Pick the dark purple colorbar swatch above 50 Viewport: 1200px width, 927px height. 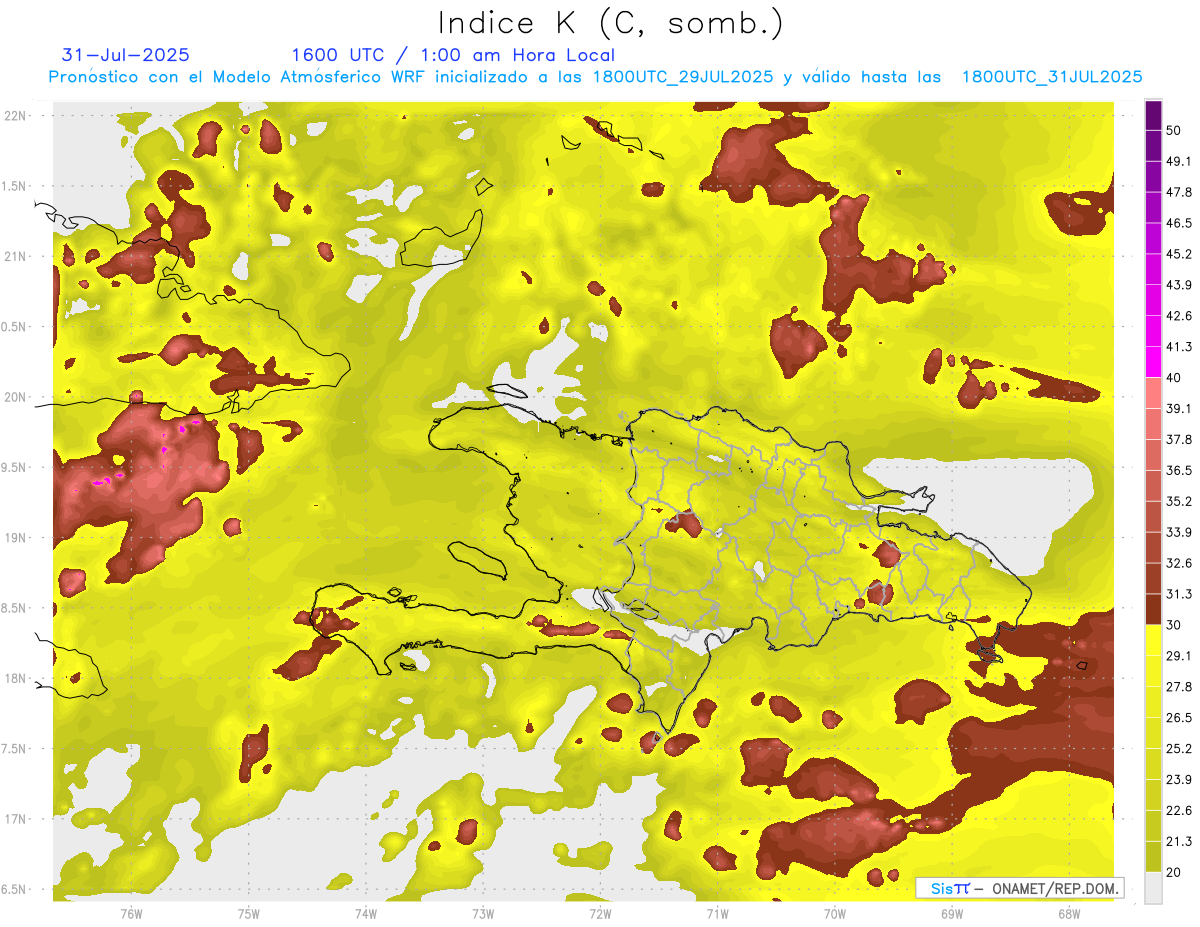coord(1153,116)
